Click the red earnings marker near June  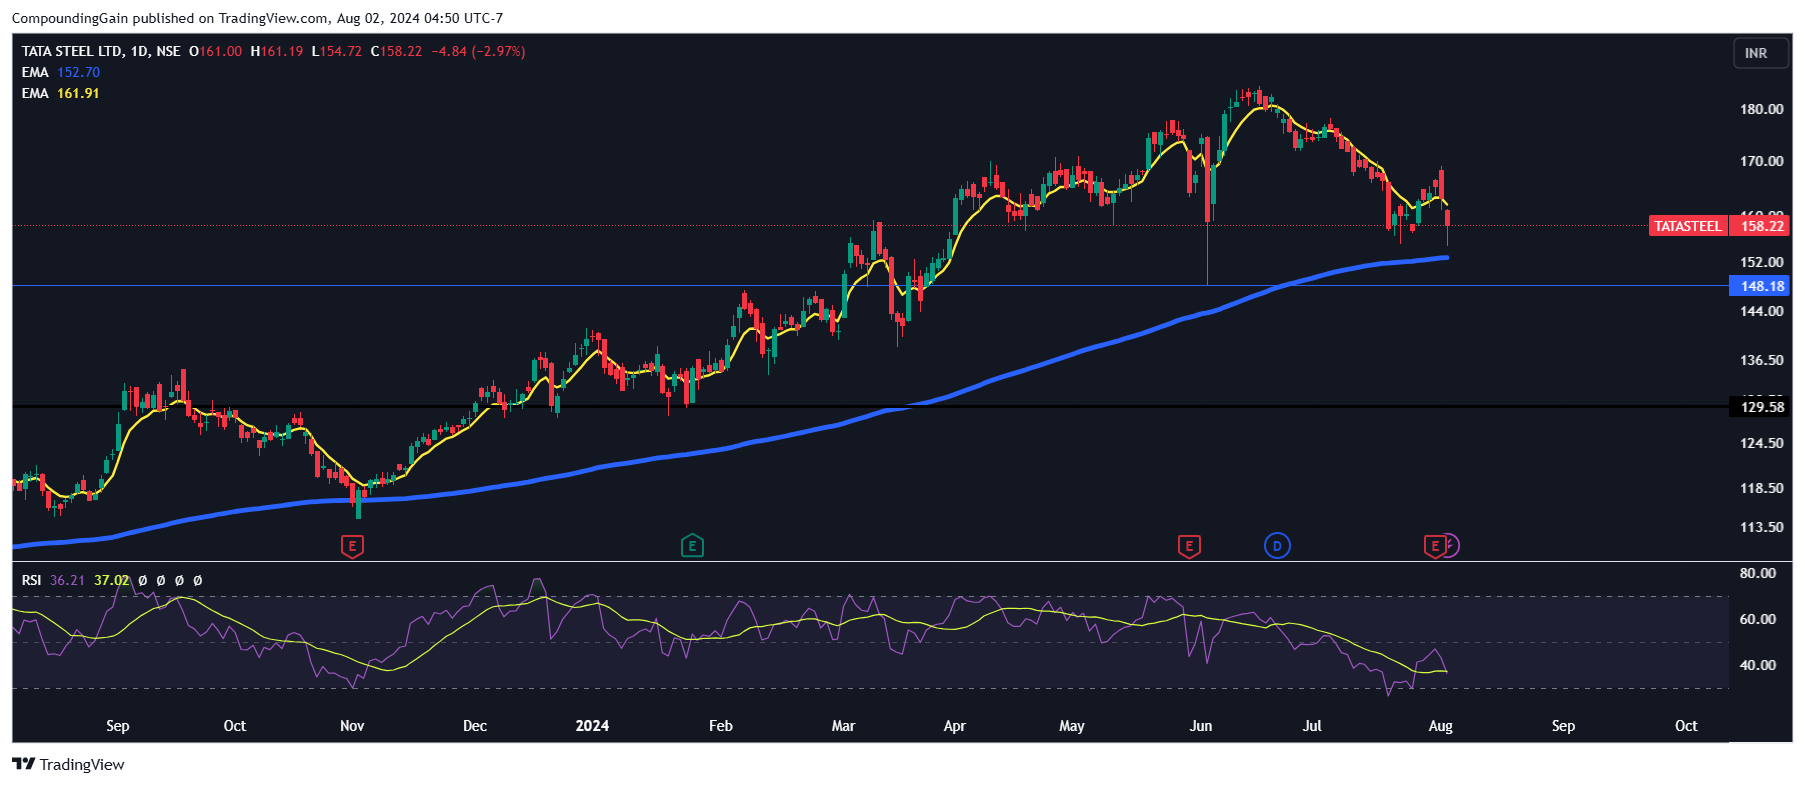(1189, 546)
